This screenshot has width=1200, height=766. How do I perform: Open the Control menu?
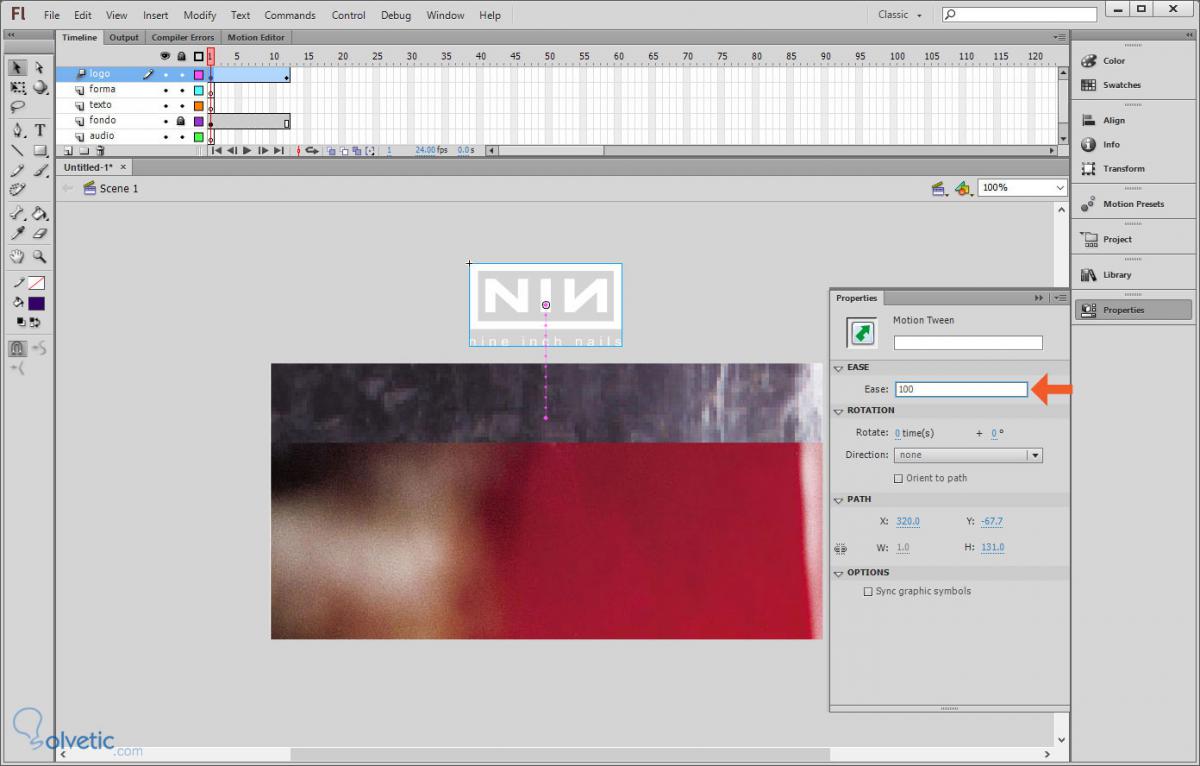[348, 15]
